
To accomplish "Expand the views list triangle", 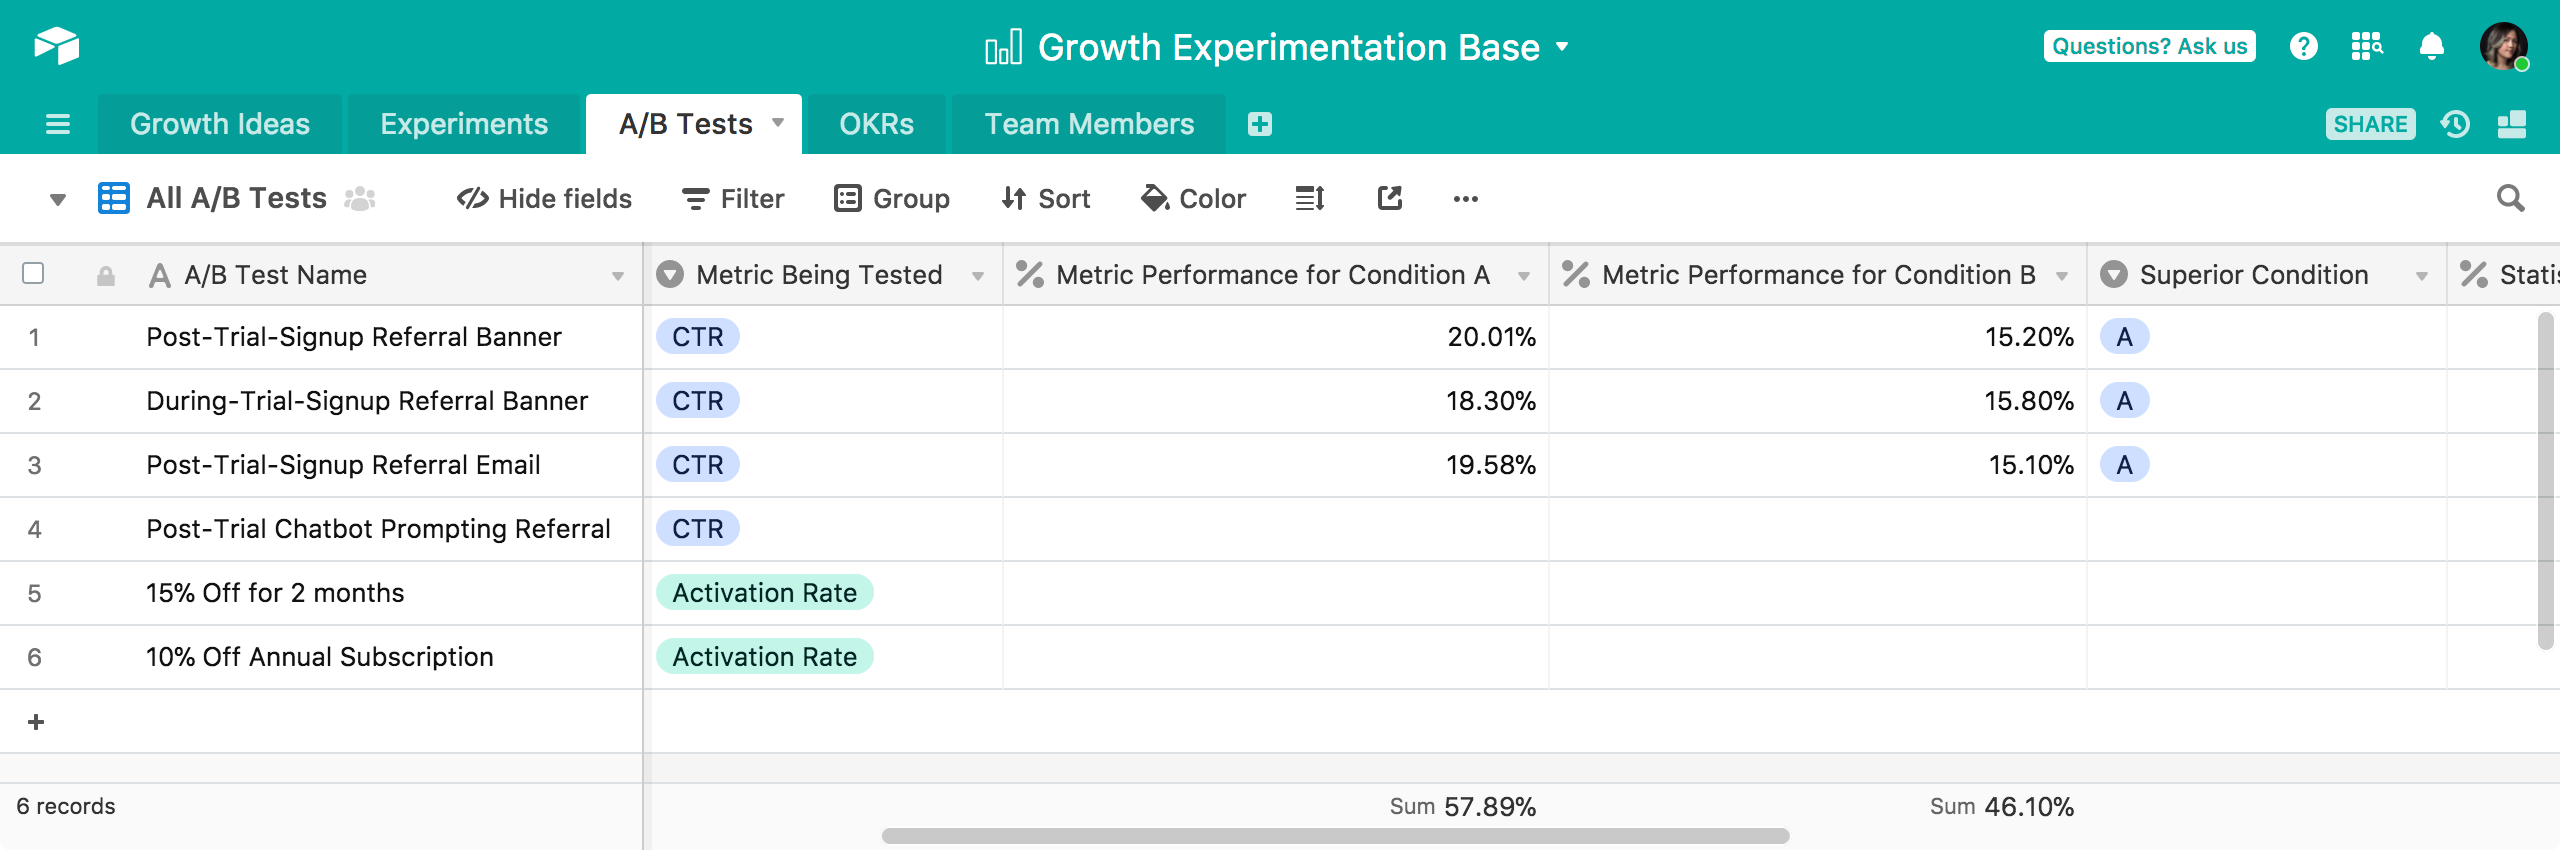I will [x=58, y=199].
